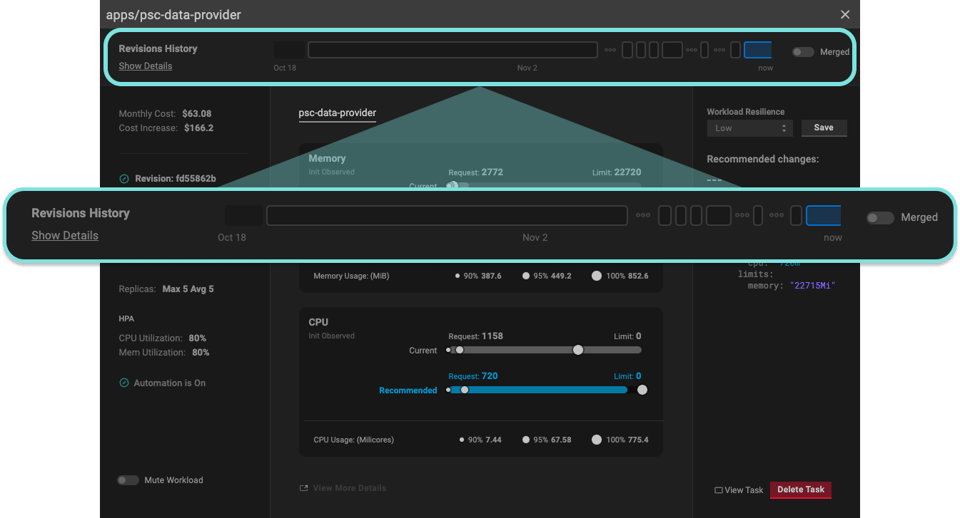
Task: Select the Memory Request 2772 value
Action: pos(492,172)
